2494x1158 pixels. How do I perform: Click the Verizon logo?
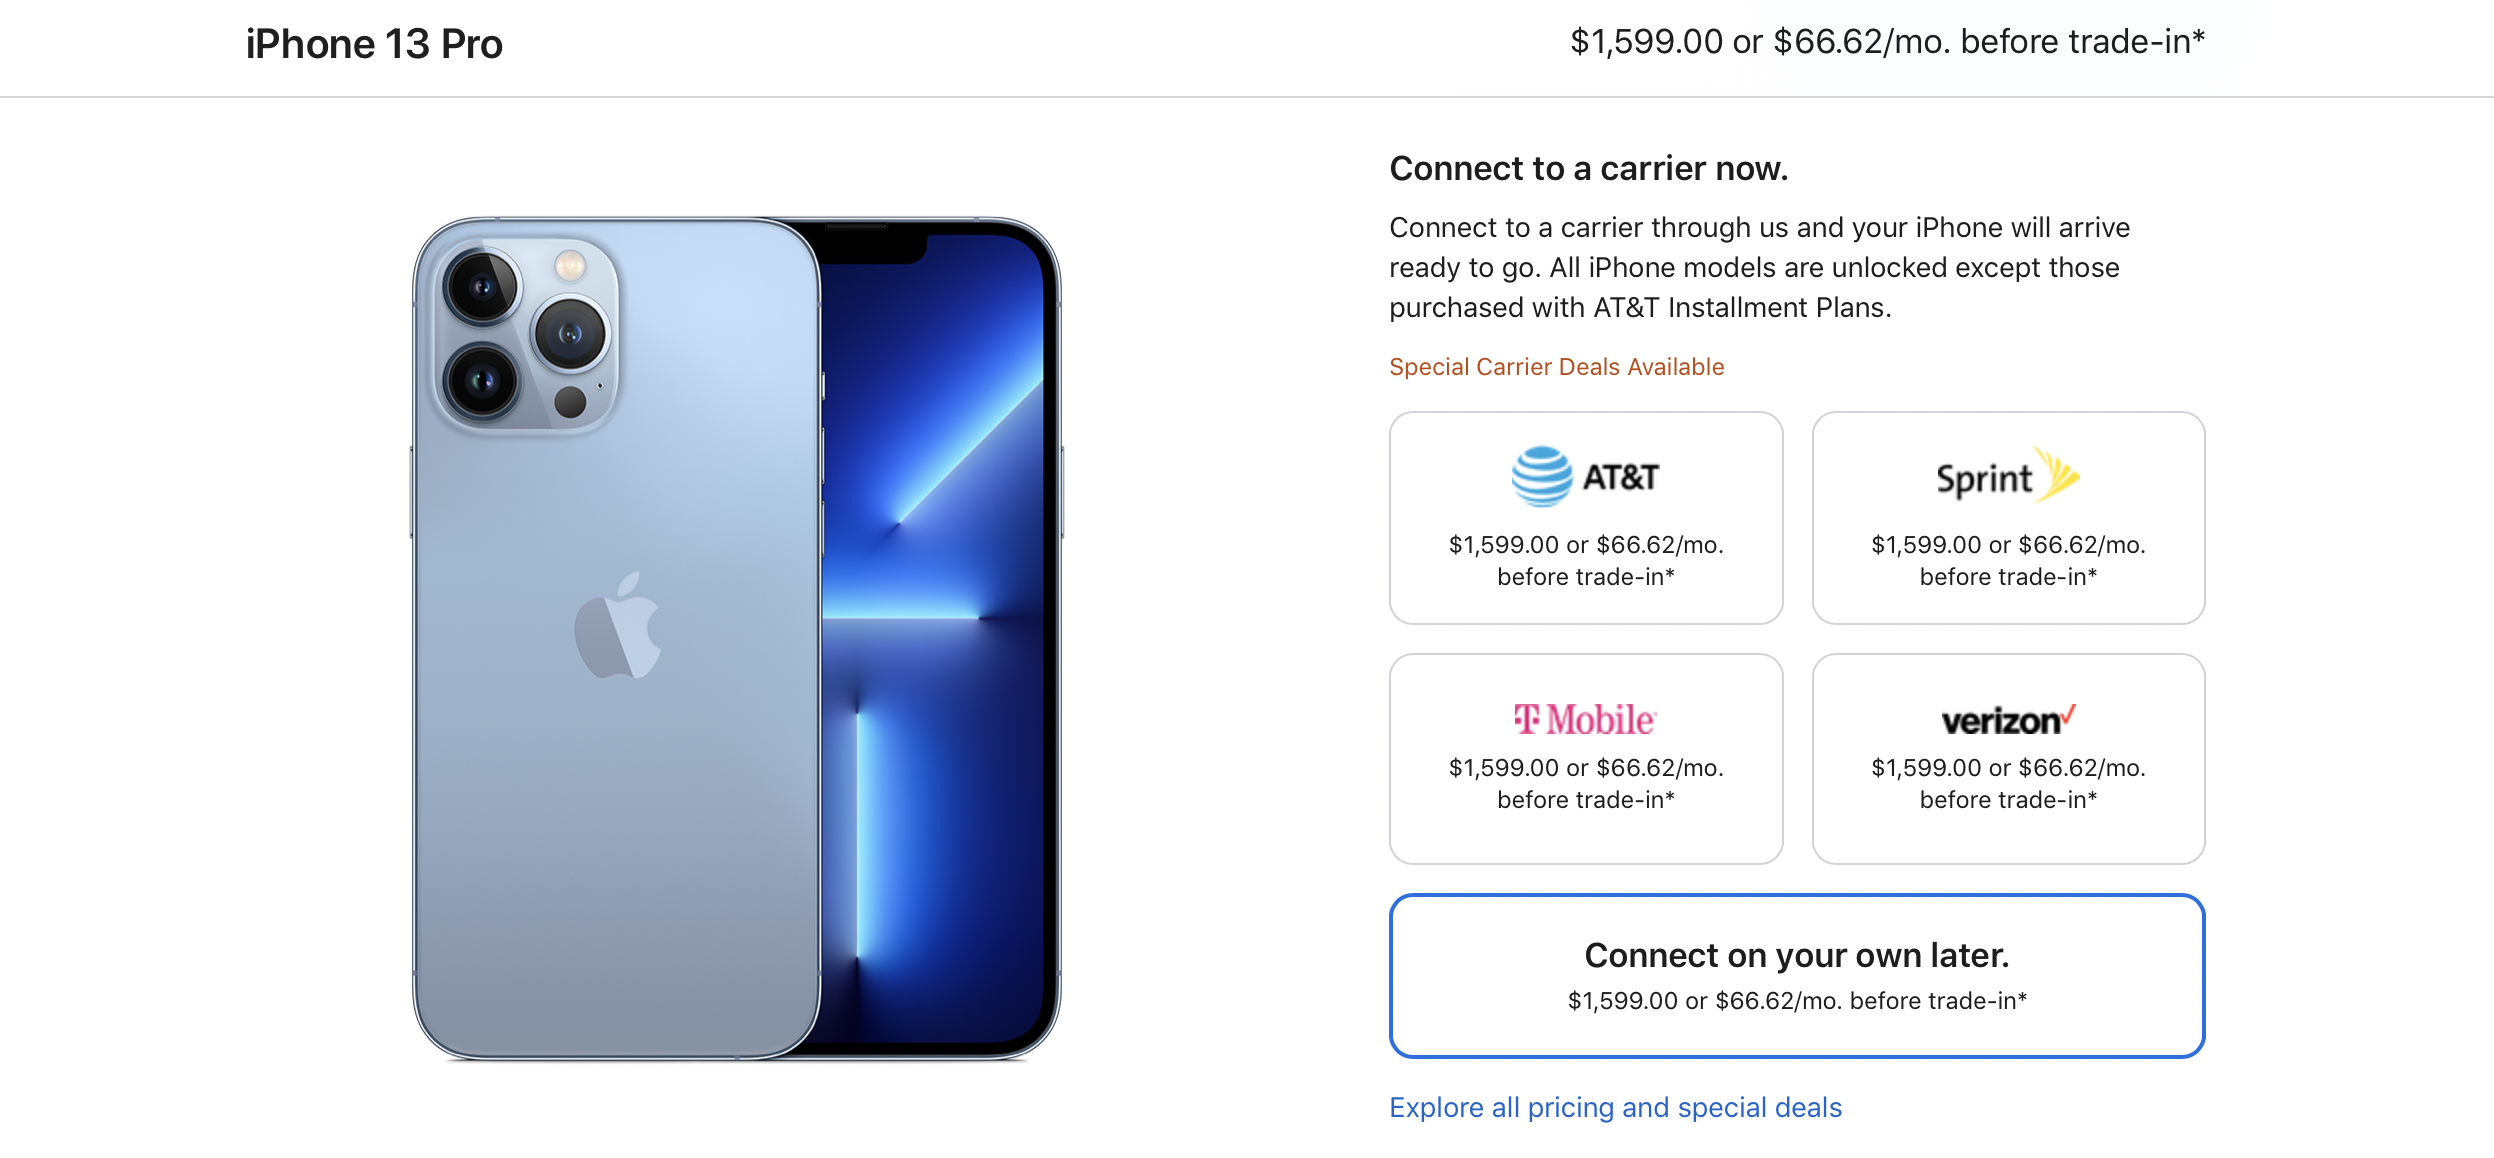(2008, 719)
